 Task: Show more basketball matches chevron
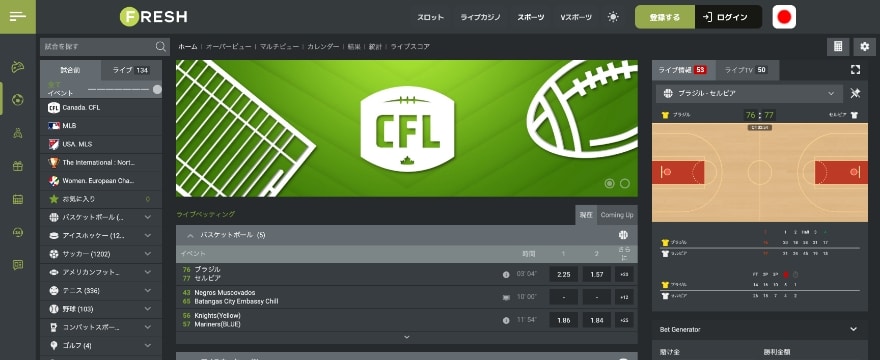[407, 337]
